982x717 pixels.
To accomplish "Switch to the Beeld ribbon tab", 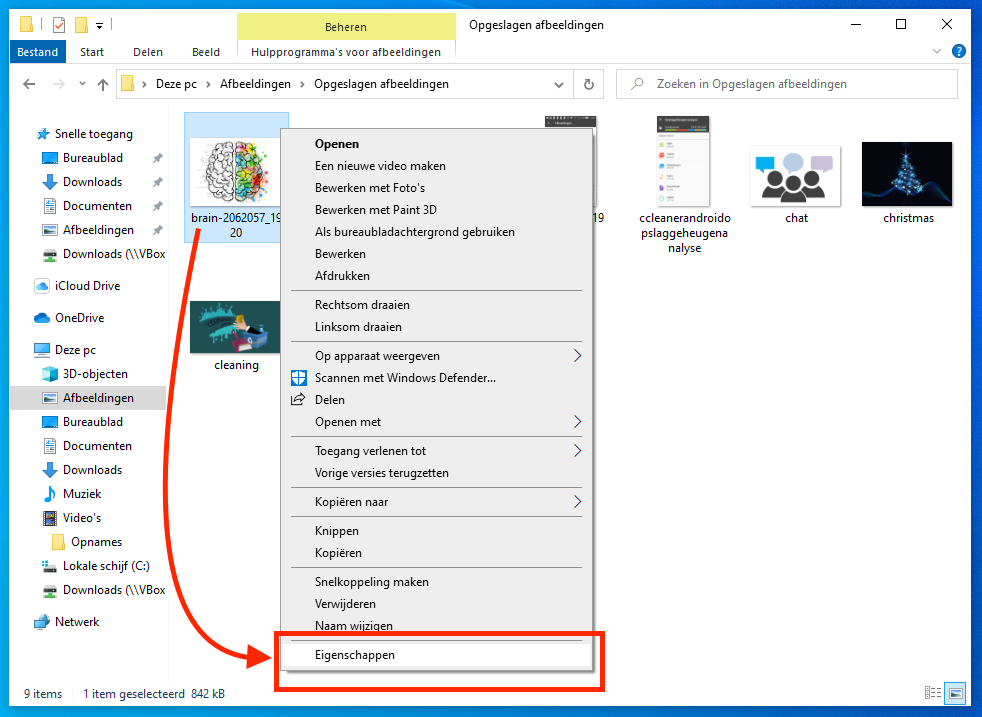I will 206,52.
